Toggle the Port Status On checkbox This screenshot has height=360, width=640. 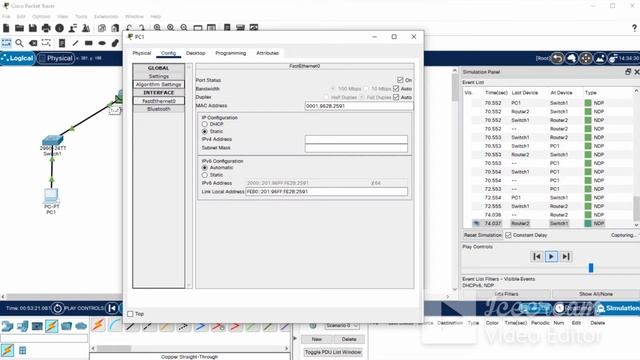[400, 80]
